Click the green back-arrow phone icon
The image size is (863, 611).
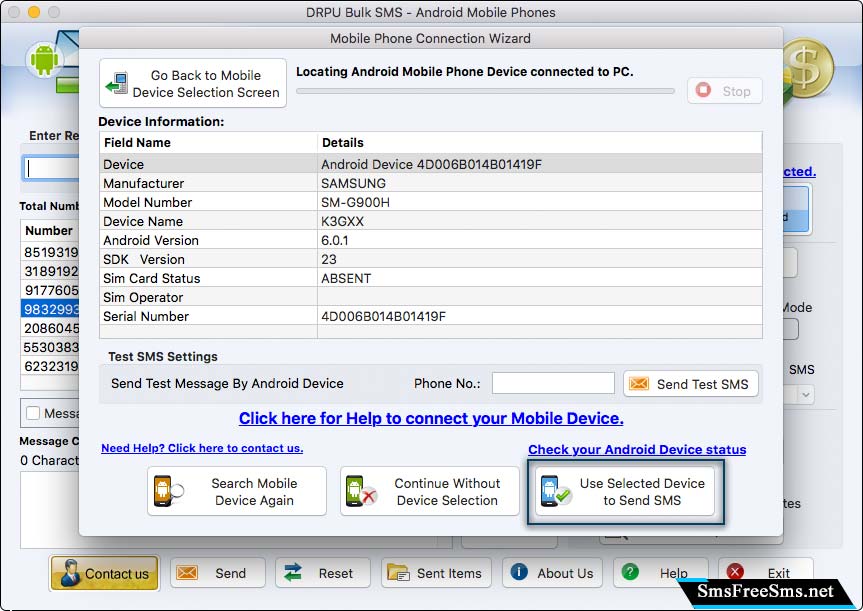(x=117, y=83)
